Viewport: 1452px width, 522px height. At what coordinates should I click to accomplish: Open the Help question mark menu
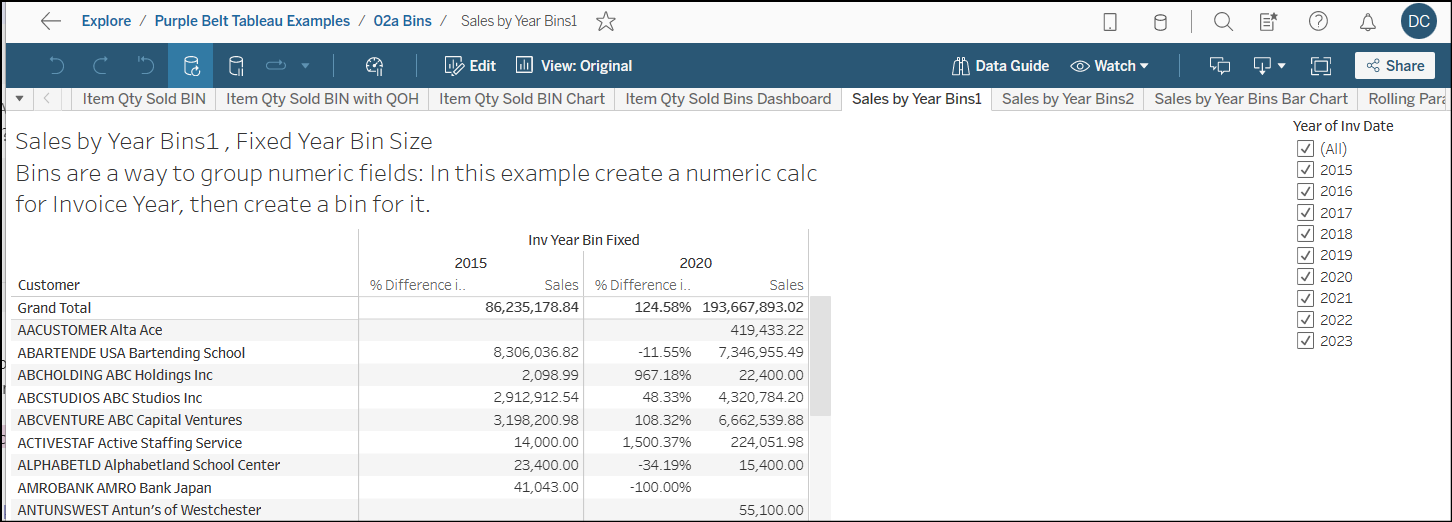pyautogui.click(x=1318, y=21)
